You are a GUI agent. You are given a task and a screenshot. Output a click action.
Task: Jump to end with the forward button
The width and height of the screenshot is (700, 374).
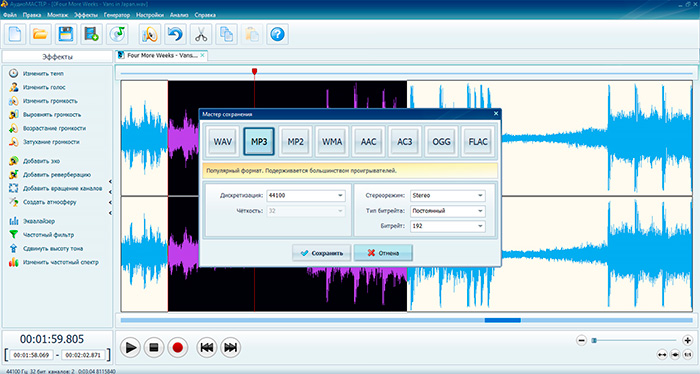click(x=230, y=347)
